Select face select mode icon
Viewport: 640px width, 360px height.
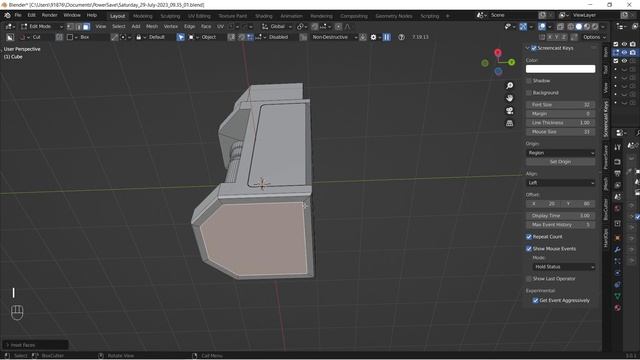86,27
